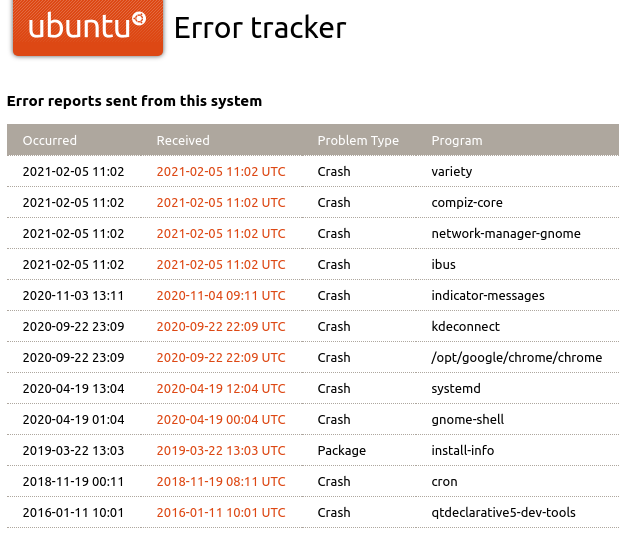Open the received report link for compiz-core

[221, 202]
